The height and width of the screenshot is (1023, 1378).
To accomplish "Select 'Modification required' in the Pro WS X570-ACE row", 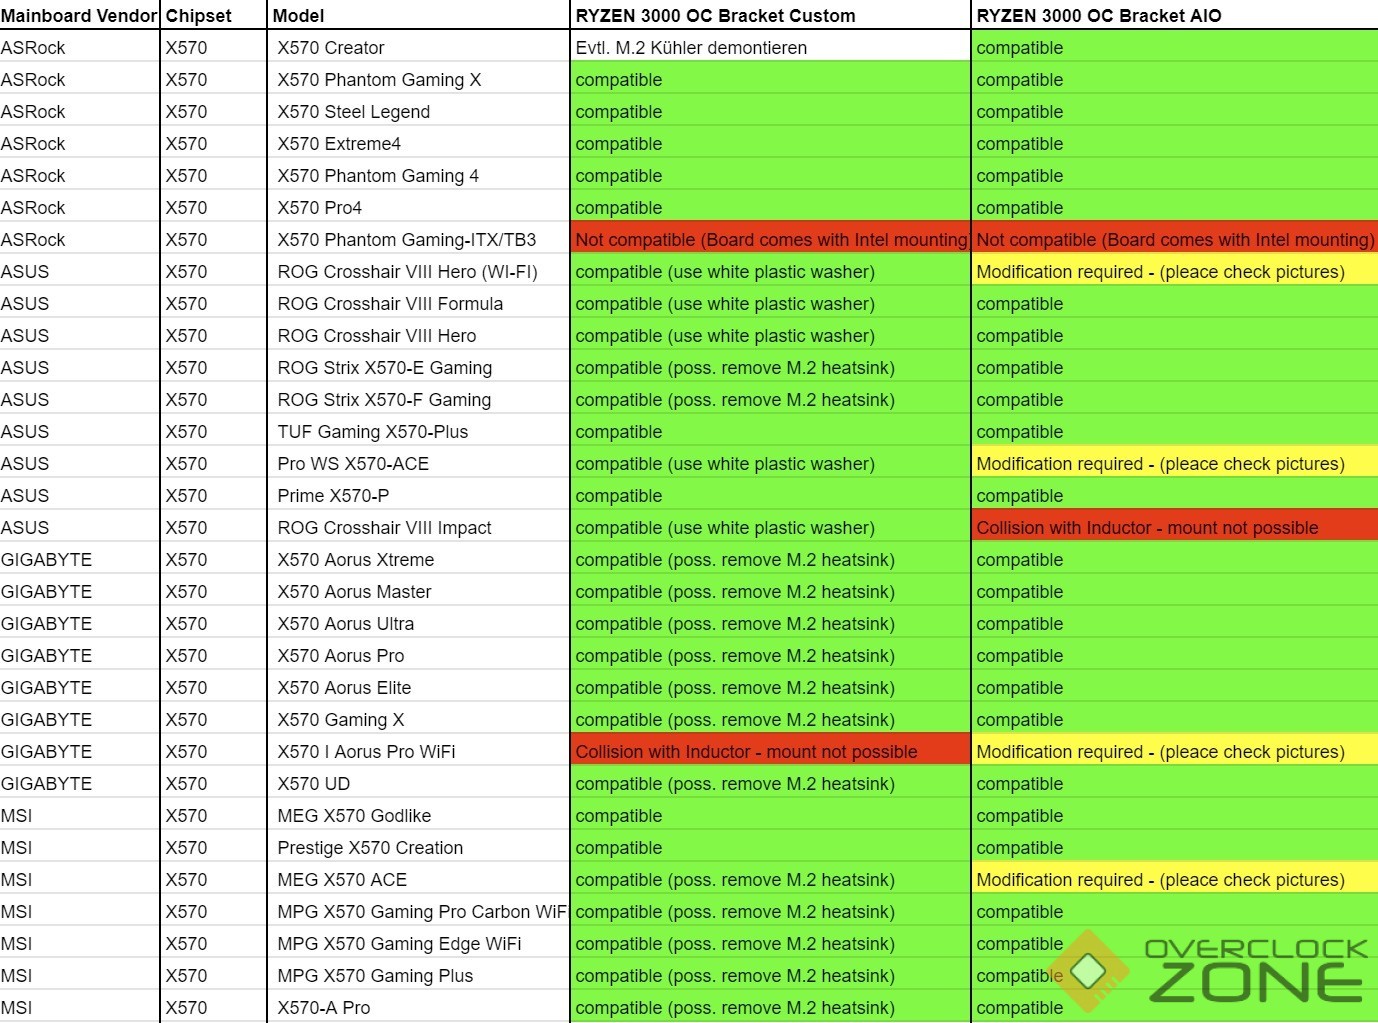I will pyautogui.click(x=1174, y=463).
